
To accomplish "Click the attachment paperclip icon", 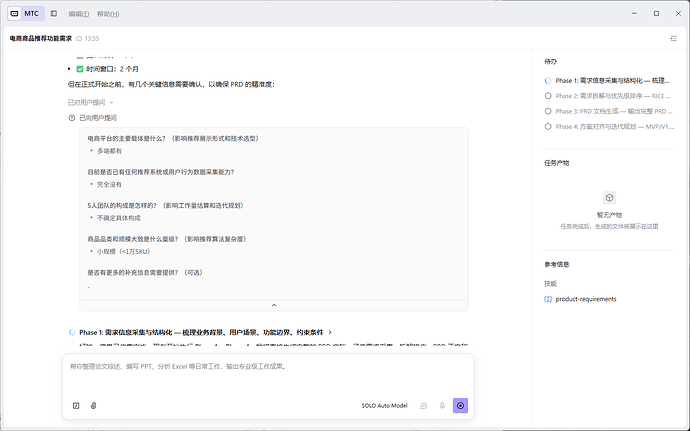I will 94,406.
